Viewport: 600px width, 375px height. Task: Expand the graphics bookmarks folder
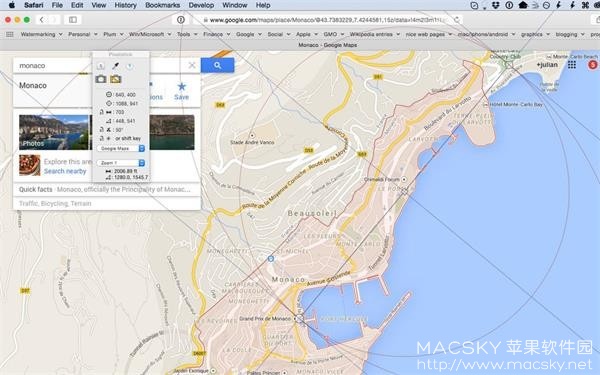tap(535, 34)
